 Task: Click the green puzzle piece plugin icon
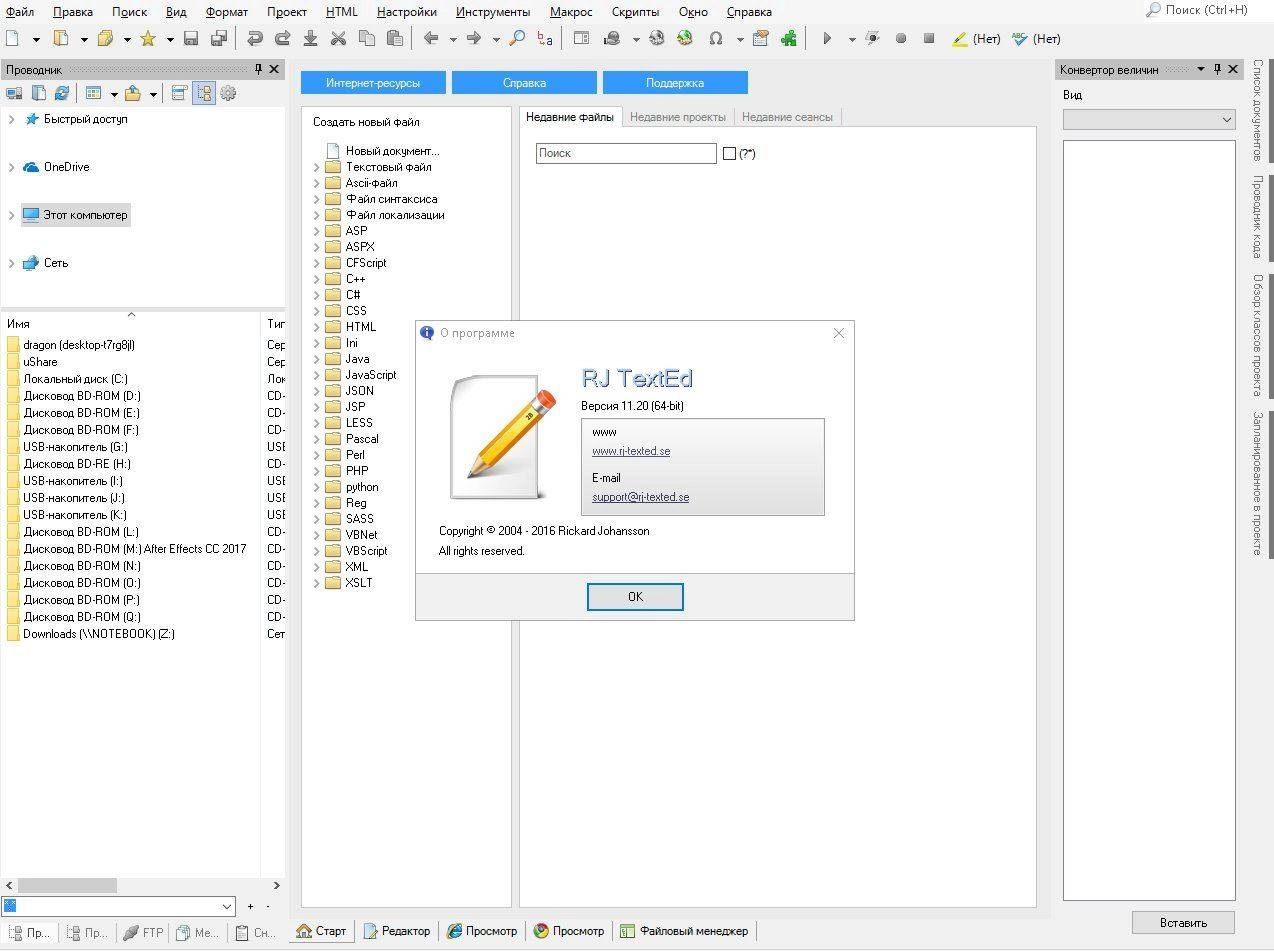[789, 39]
